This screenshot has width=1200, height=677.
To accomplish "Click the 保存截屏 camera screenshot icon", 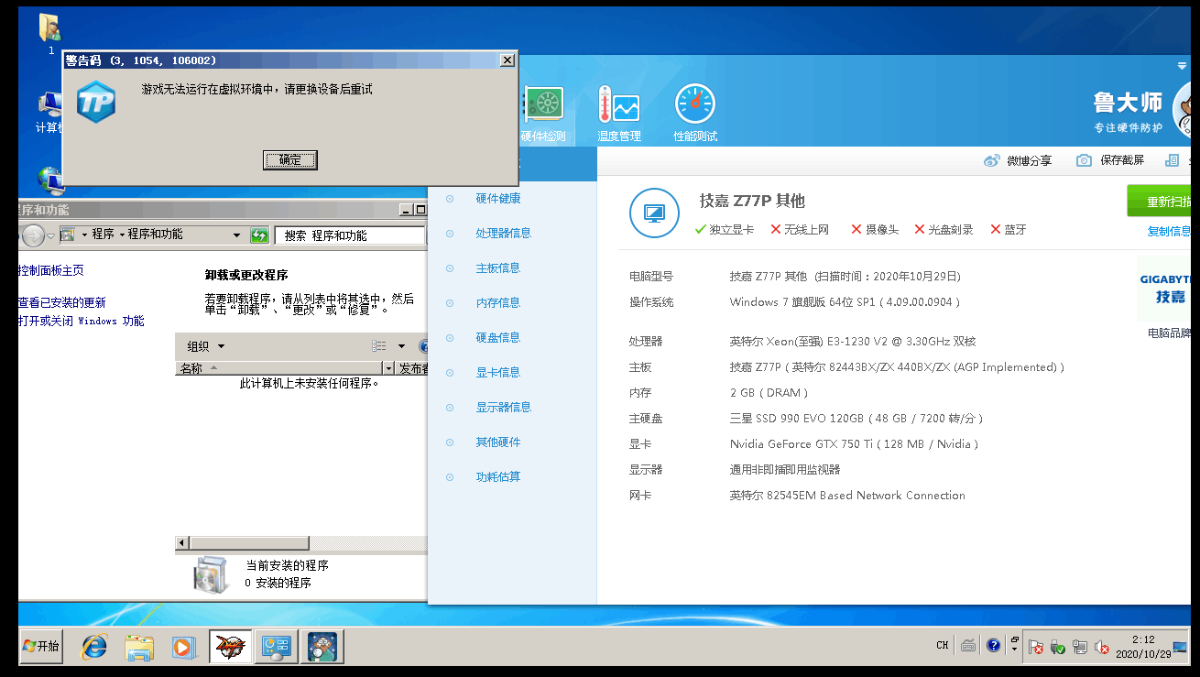I will click(1084, 160).
